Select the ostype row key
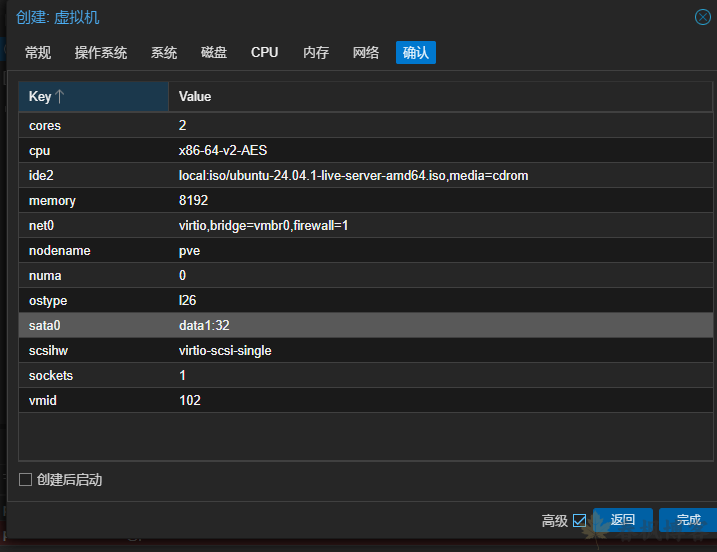717x552 pixels. tap(48, 301)
